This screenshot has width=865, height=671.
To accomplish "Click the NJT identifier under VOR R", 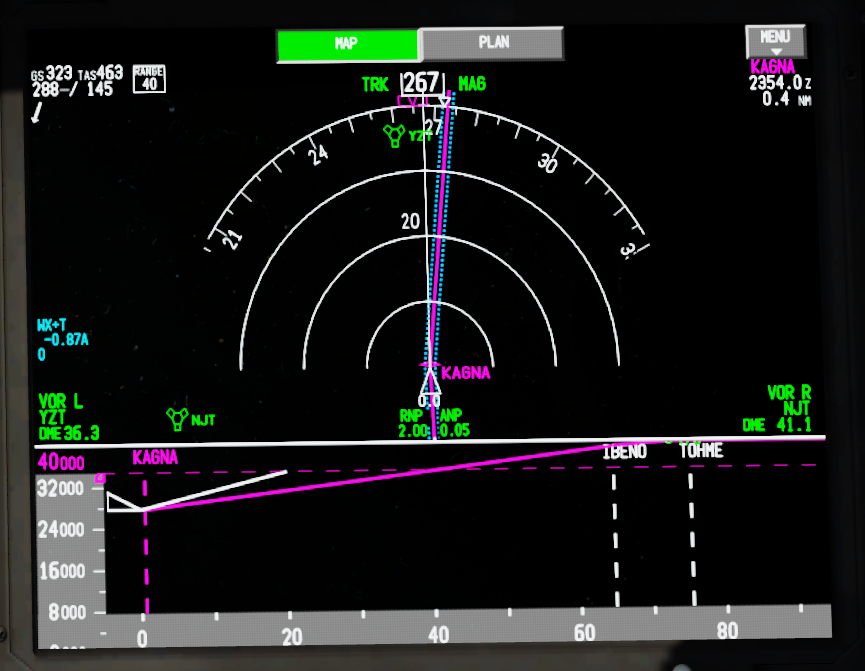I will [797, 408].
